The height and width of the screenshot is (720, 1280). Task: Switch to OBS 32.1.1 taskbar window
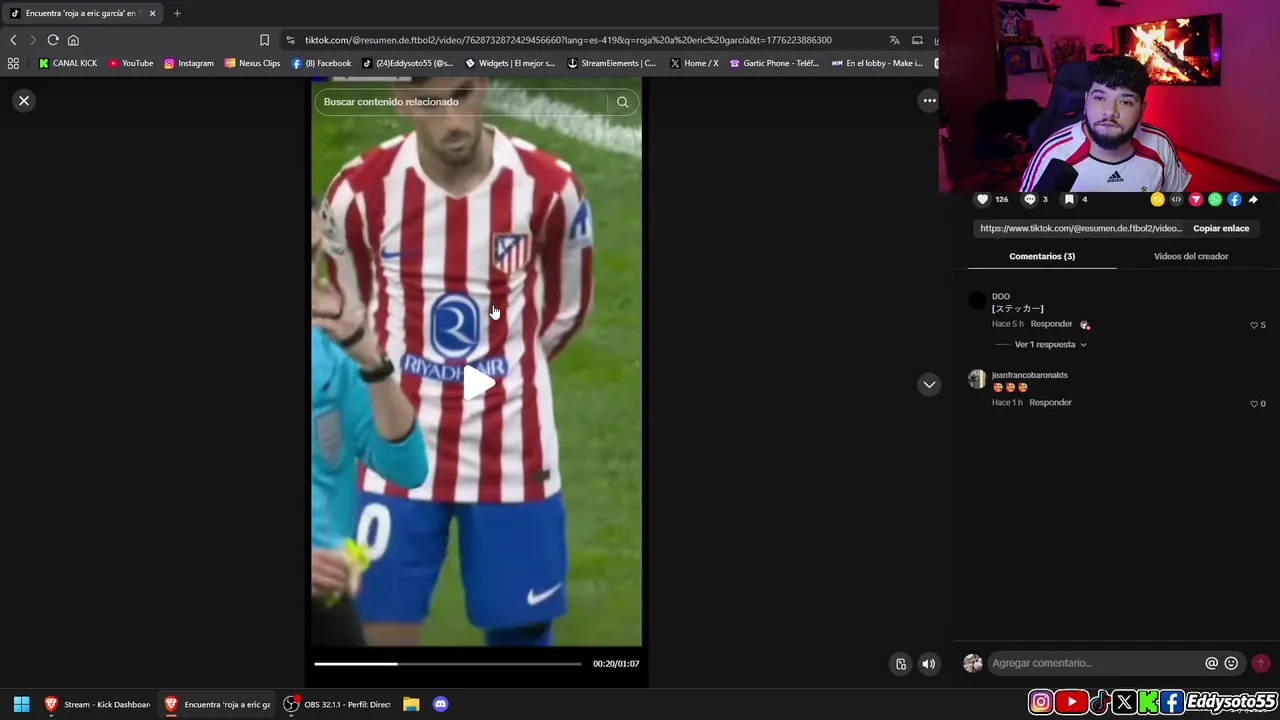point(337,704)
